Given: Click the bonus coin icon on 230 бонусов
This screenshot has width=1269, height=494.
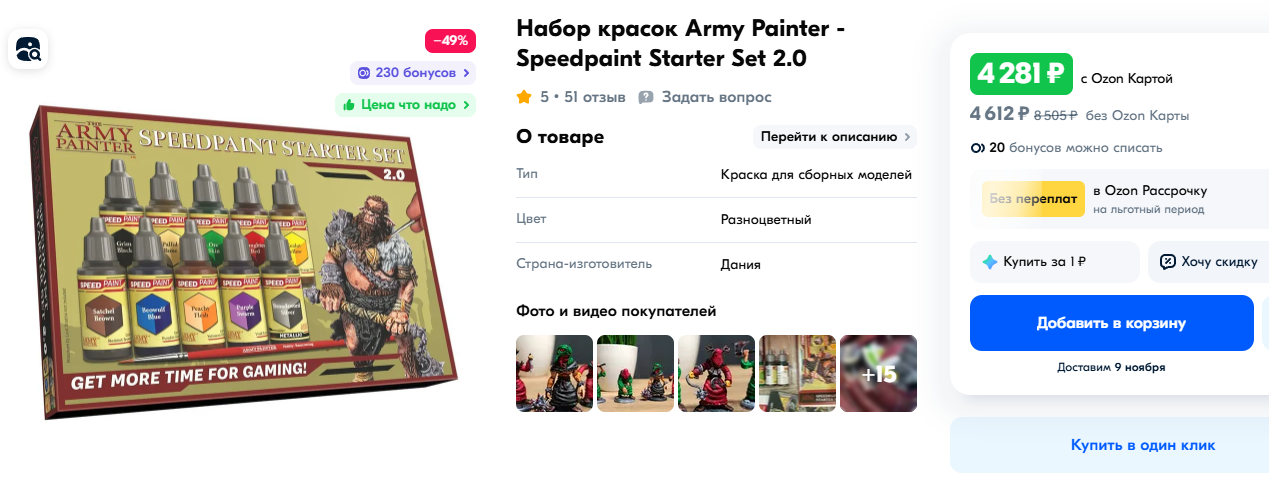Looking at the screenshot, I should (x=364, y=73).
